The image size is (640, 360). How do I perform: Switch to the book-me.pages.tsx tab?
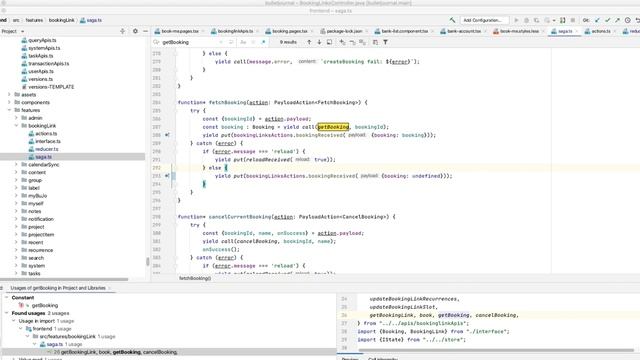tap(180, 31)
